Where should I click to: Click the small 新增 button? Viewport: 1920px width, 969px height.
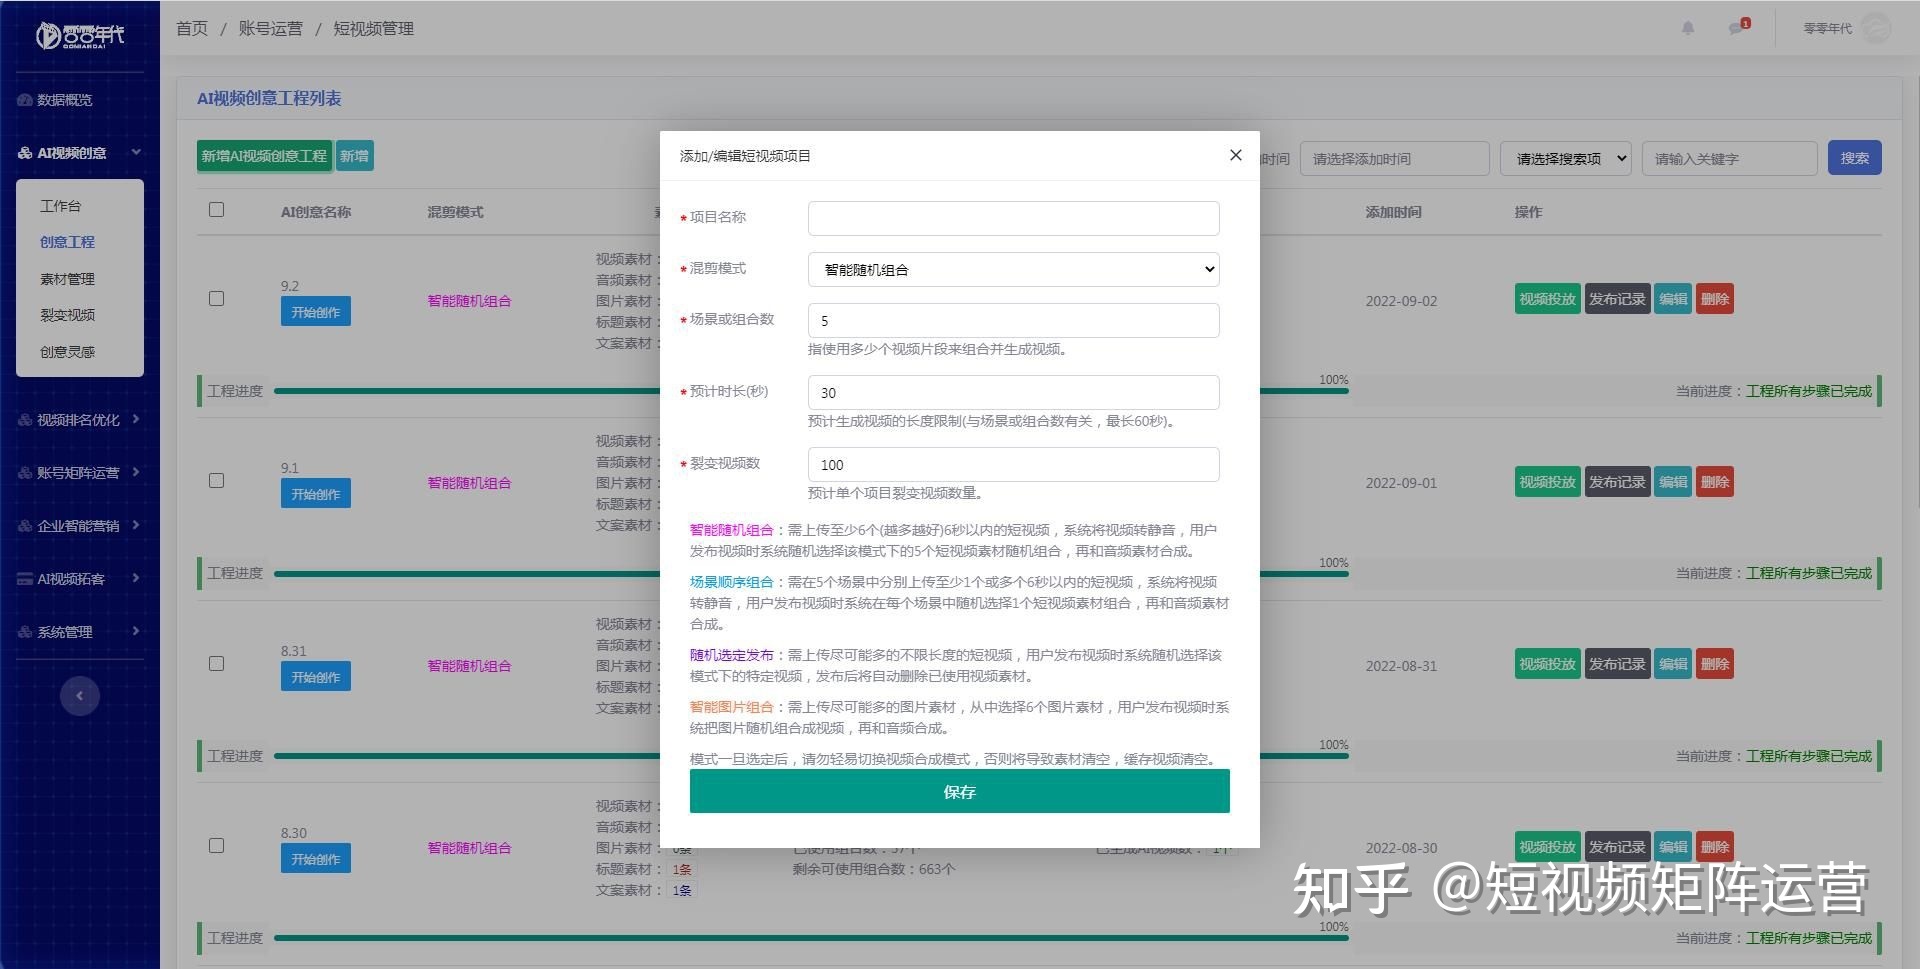pyautogui.click(x=354, y=156)
